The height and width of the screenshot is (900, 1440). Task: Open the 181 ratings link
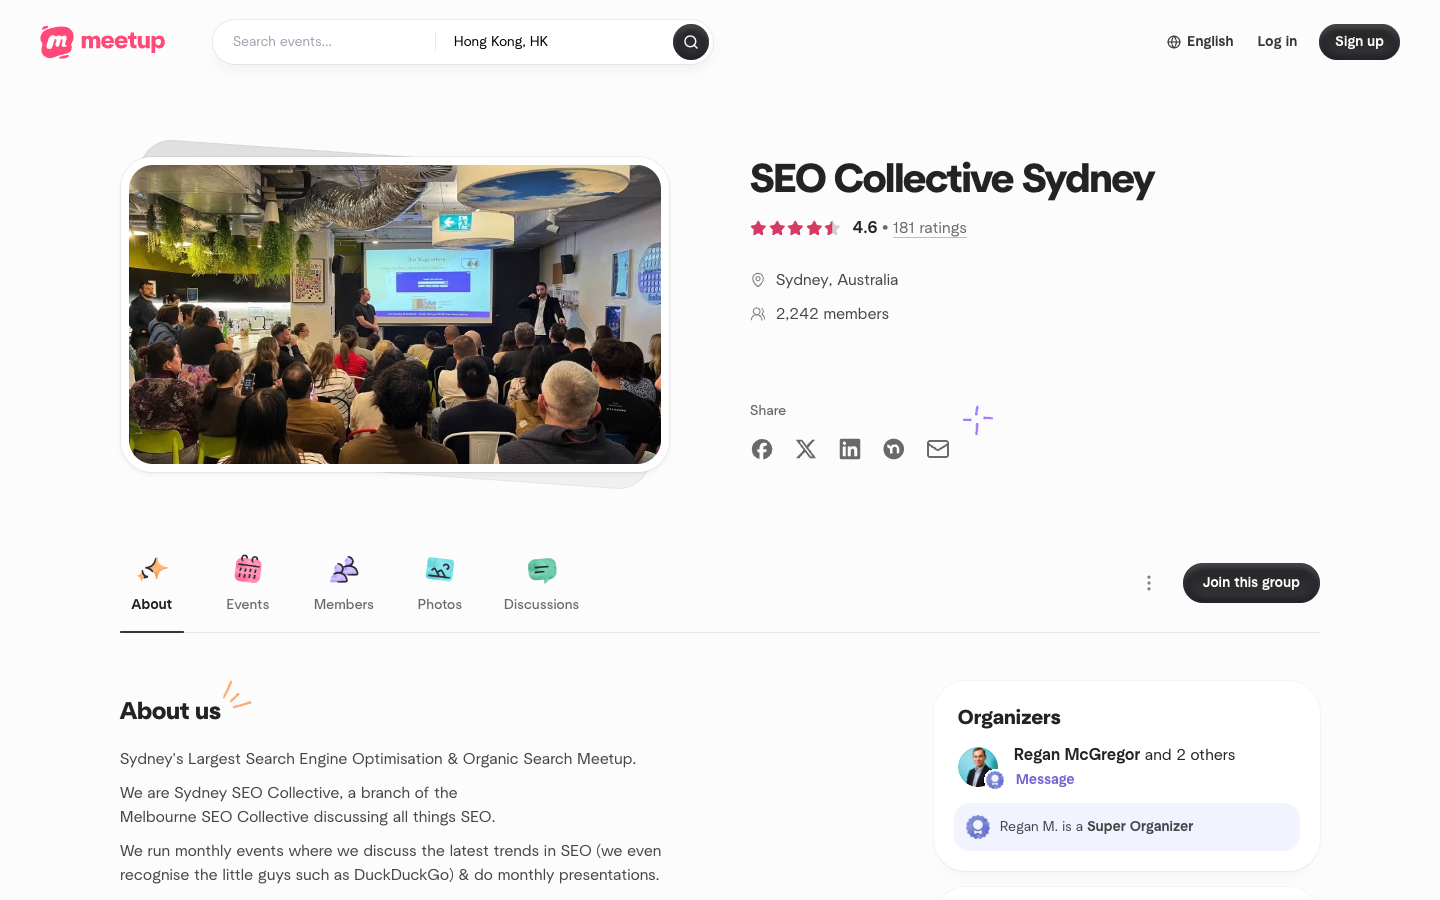[x=930, y=228]
